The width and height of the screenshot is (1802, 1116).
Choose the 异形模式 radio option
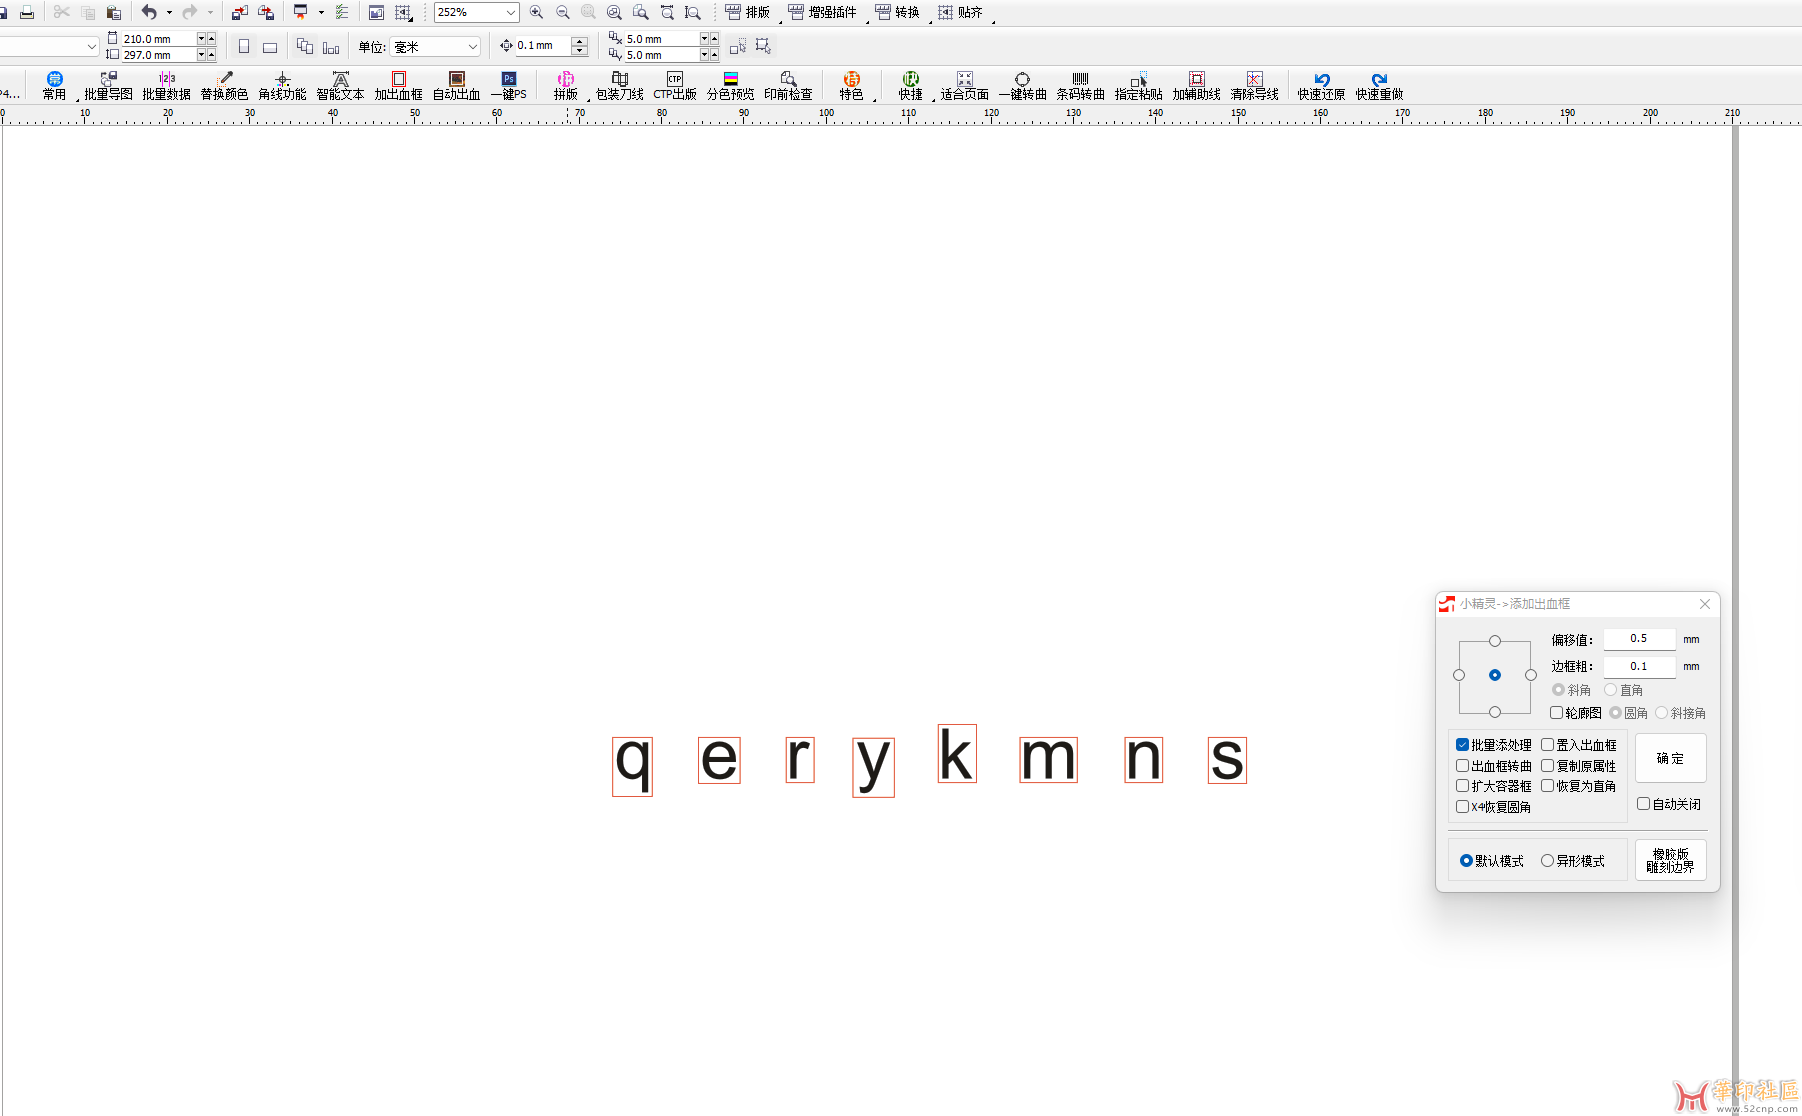coord(1547,861)
